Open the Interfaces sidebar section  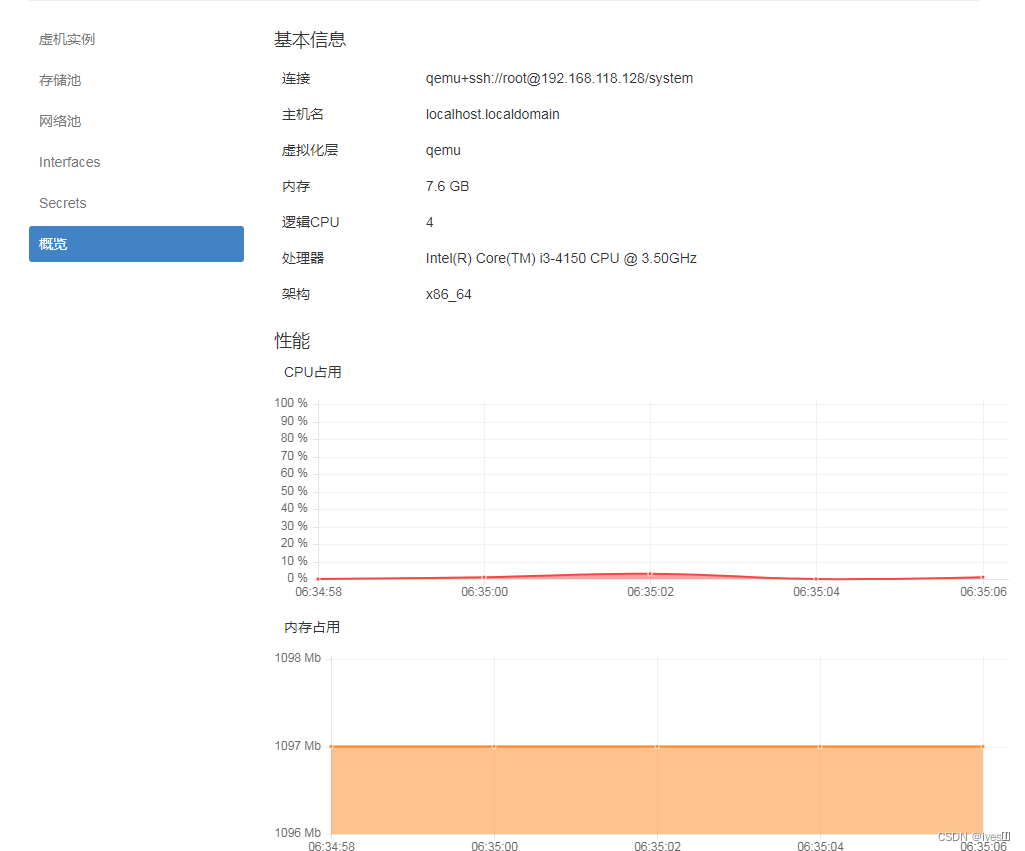69,162
